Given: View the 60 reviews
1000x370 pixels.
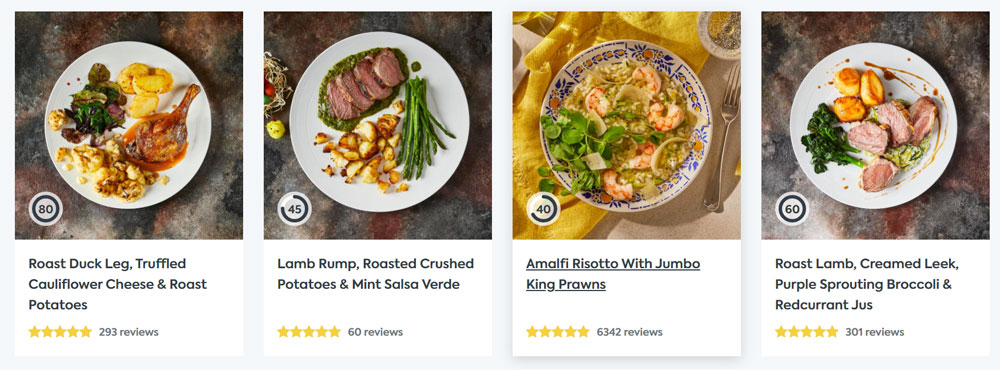Looking at the screenshot, I should [x=375, y=332].
